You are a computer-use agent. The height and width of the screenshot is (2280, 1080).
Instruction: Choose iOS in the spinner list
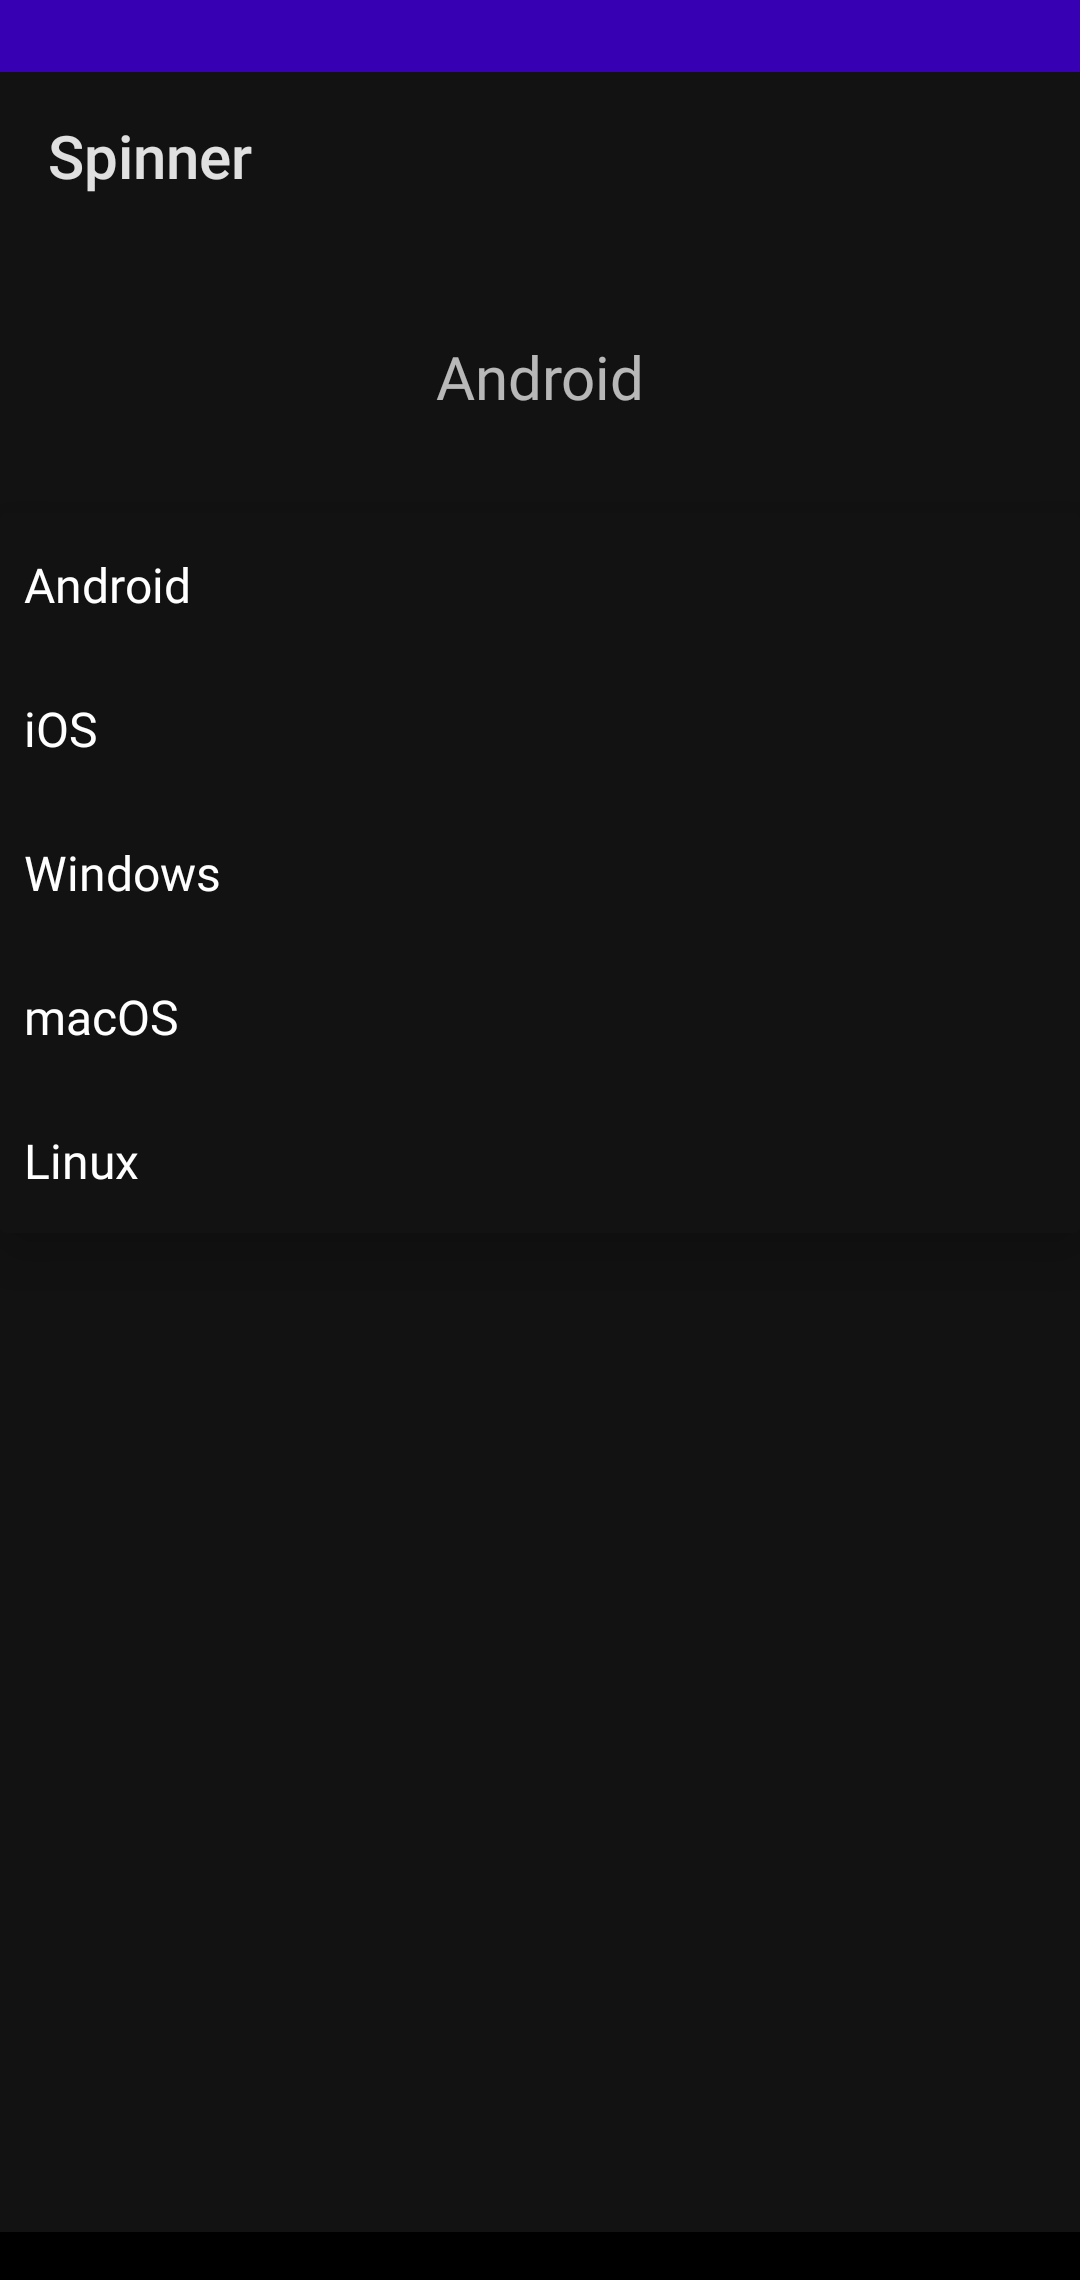540,730
